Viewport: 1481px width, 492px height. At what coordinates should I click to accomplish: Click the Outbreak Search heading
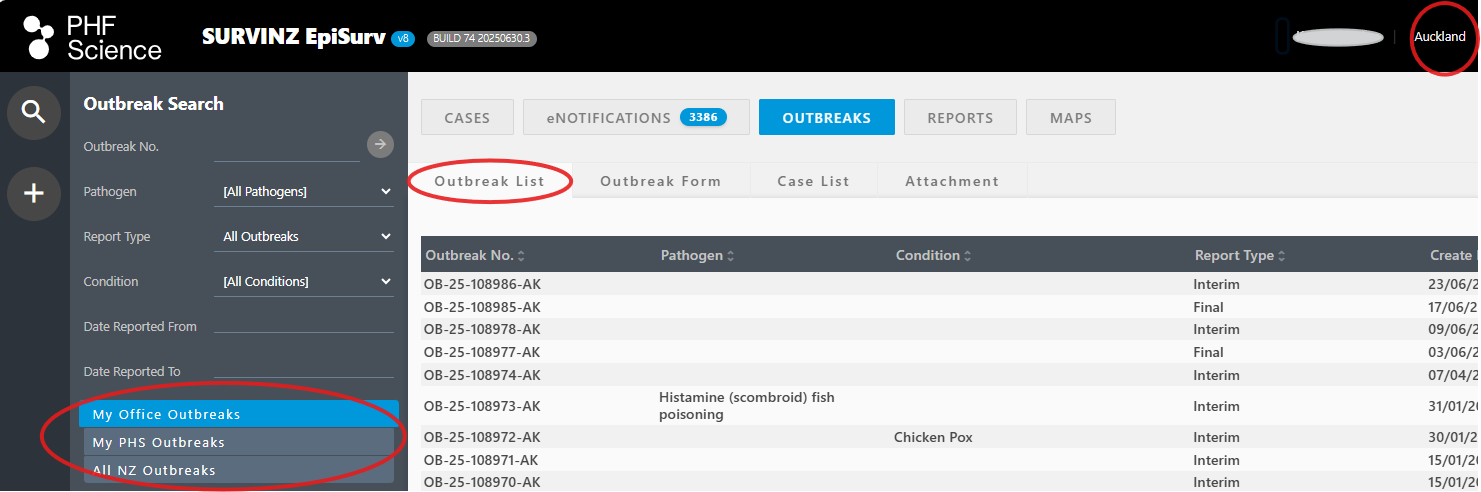(153, 103)
